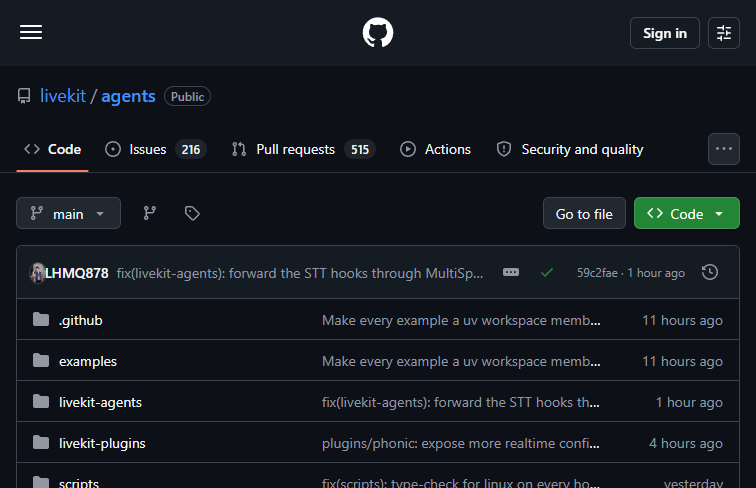Viewport: 756px width, 488px height.
Task: Click the Pull requests tab icon
Action: (x=239, y=149)
